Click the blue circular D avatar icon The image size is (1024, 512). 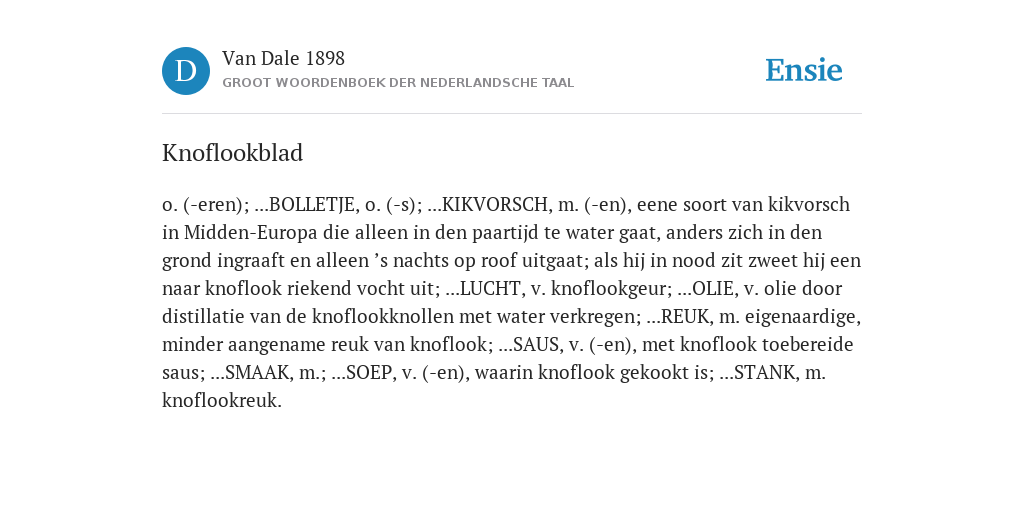pos(186,71)
